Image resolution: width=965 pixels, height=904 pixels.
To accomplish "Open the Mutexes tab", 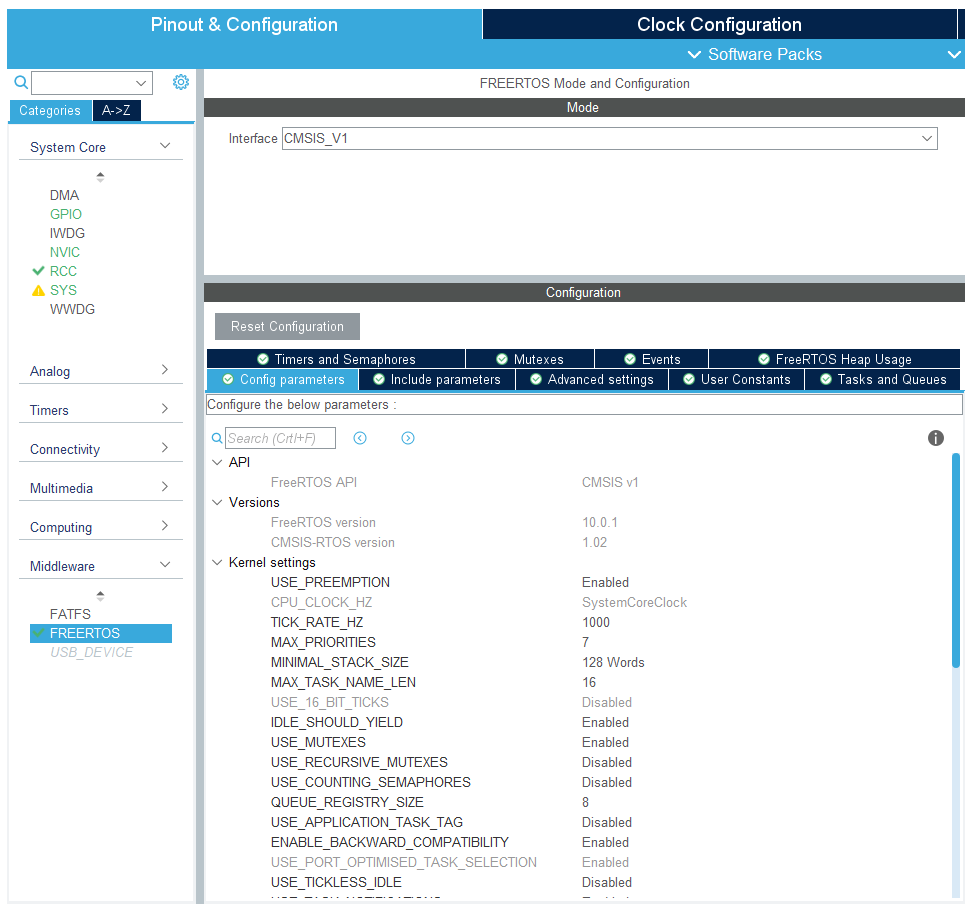I will click(530, 359).
